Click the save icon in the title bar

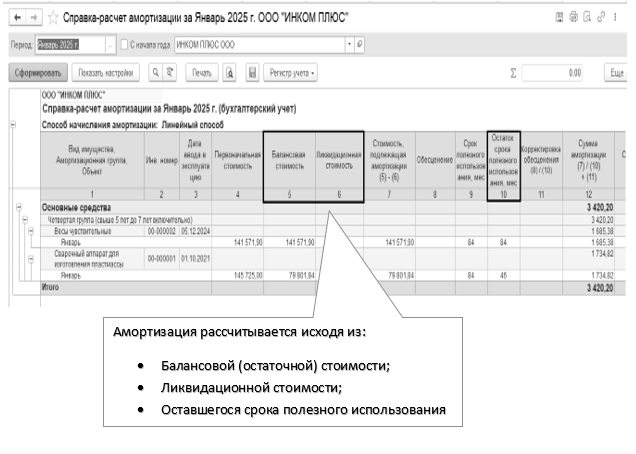(559, 17)
